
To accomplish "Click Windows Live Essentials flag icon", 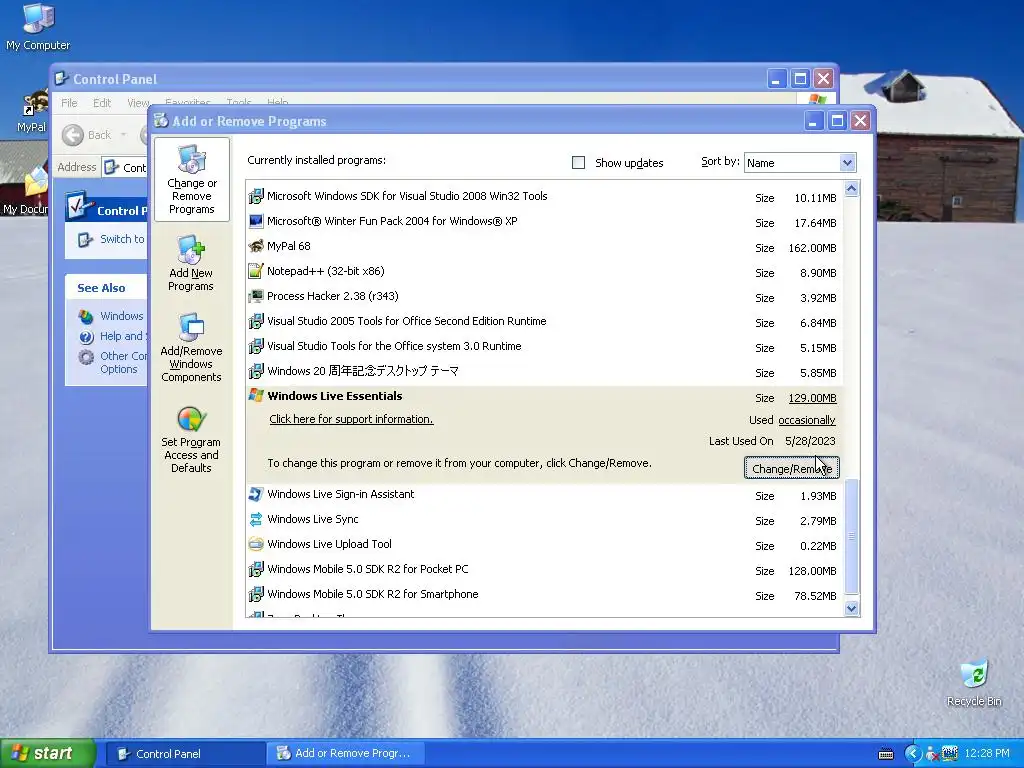I will pos(256,396).
